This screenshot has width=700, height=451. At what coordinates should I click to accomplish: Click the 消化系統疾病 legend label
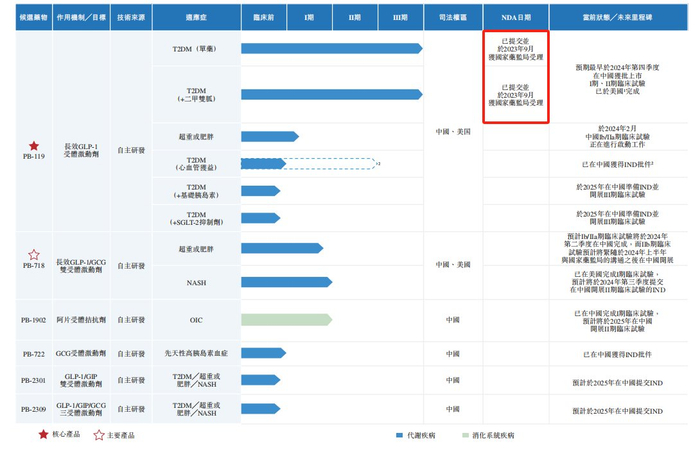[493, 435]
